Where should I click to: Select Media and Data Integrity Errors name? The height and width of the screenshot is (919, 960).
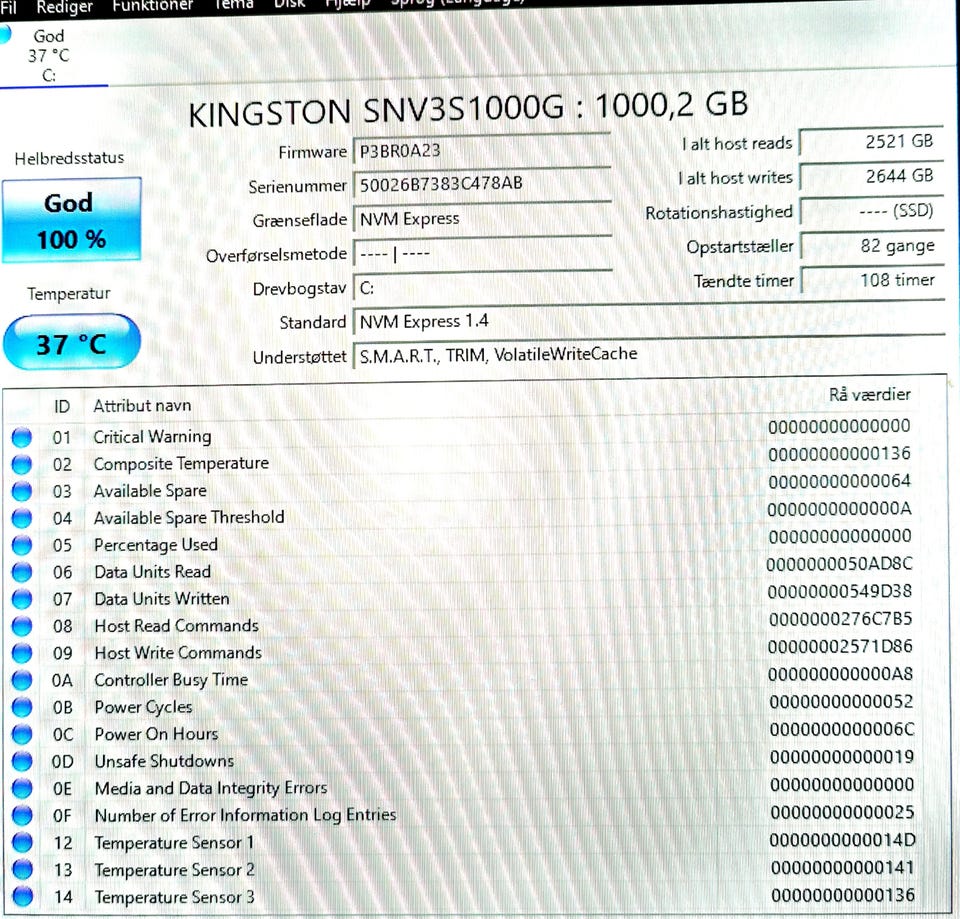click(211, 788)
